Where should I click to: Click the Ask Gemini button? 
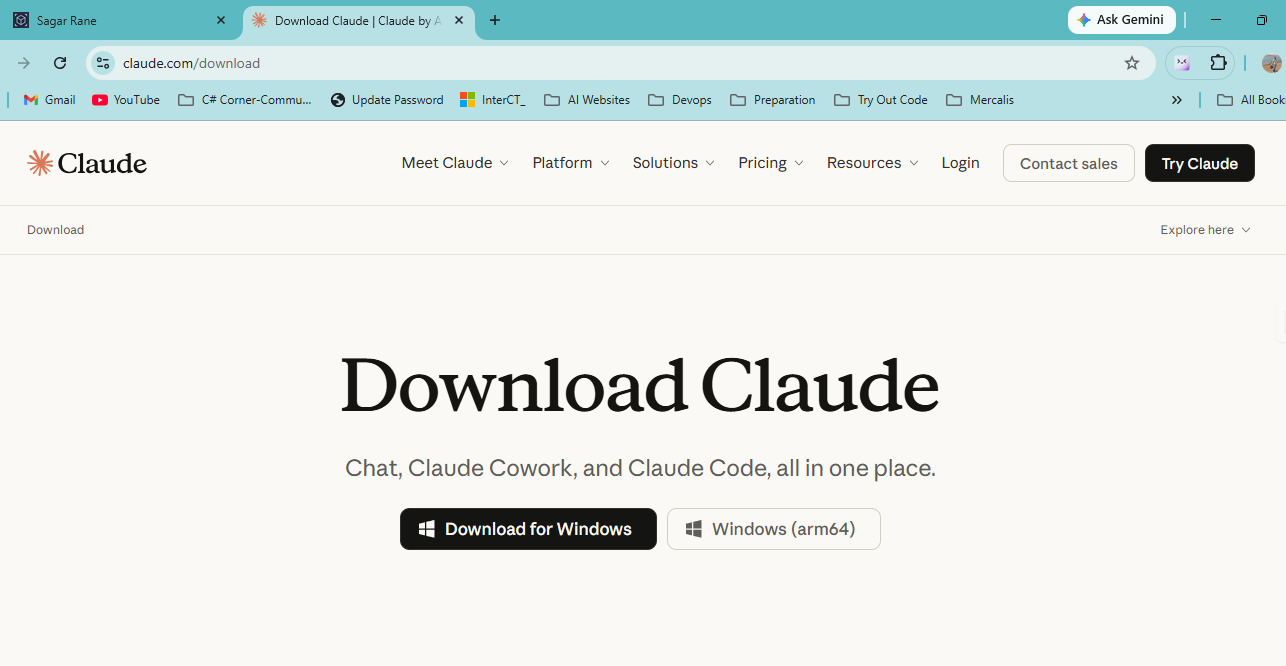coord(1121,20)
